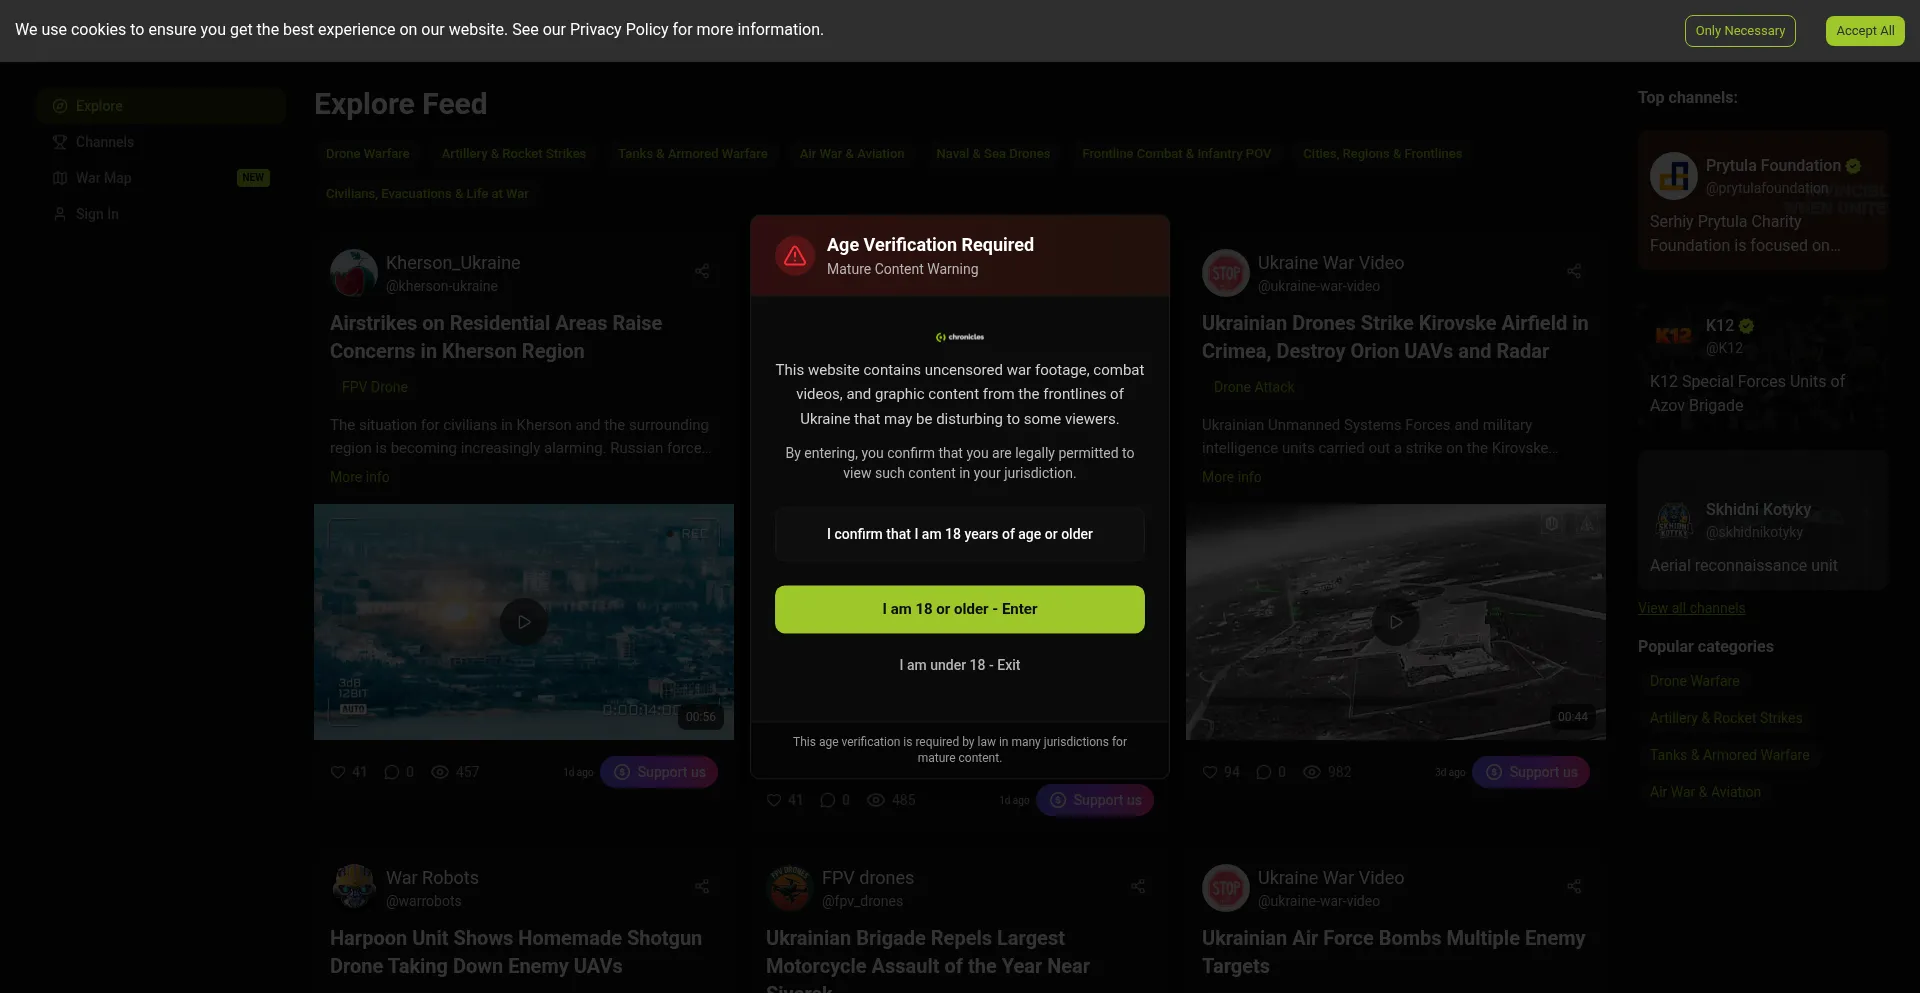Share the FPV drones post
Viewport: 1920px width, 993px height.
coord(1138,886)
